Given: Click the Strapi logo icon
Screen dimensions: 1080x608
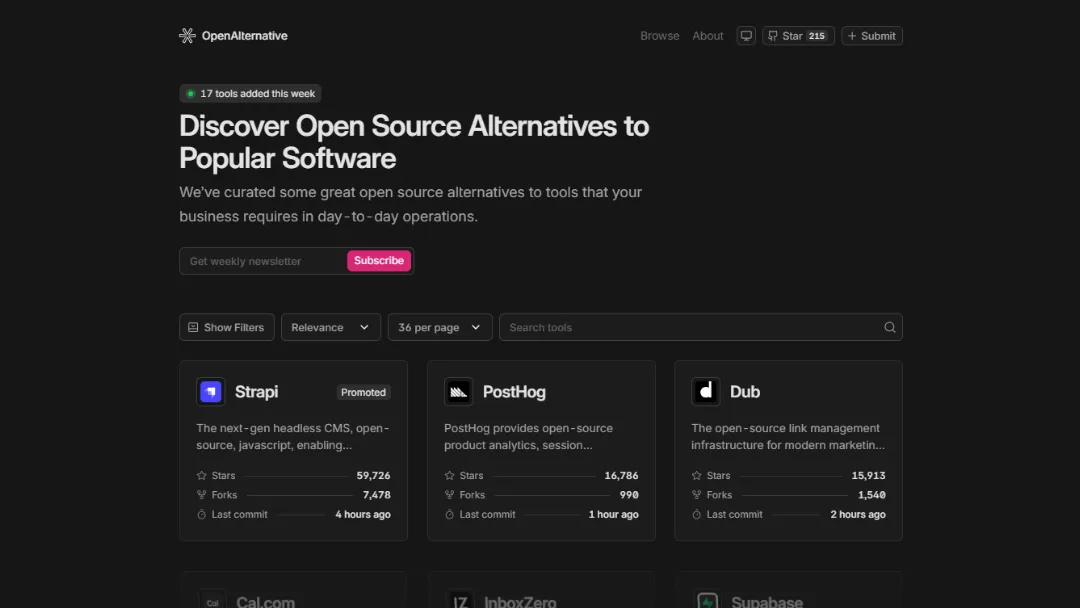Looking at the screenshot, I should 211,392.
